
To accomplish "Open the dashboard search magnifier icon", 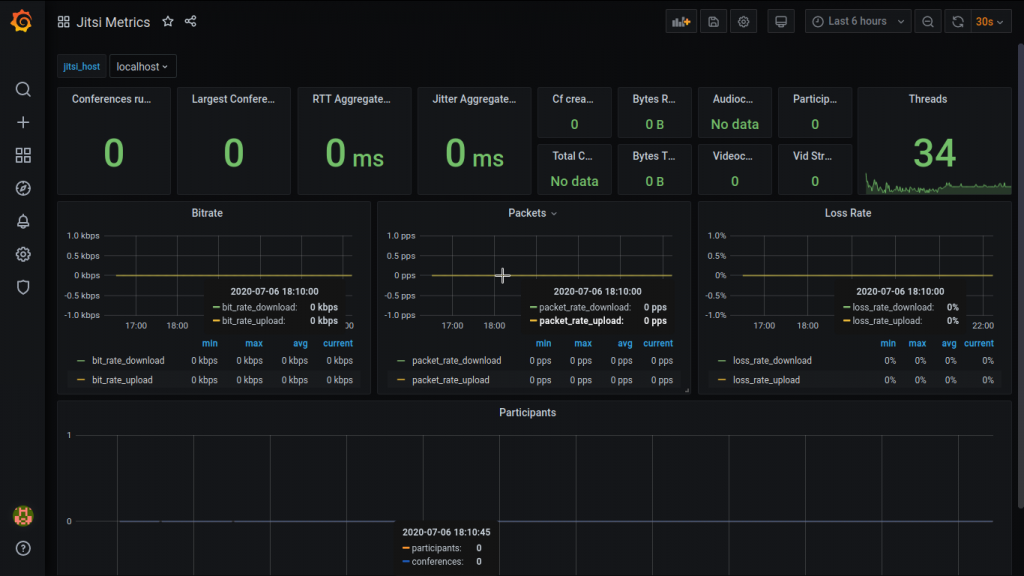I will (23, 89).
